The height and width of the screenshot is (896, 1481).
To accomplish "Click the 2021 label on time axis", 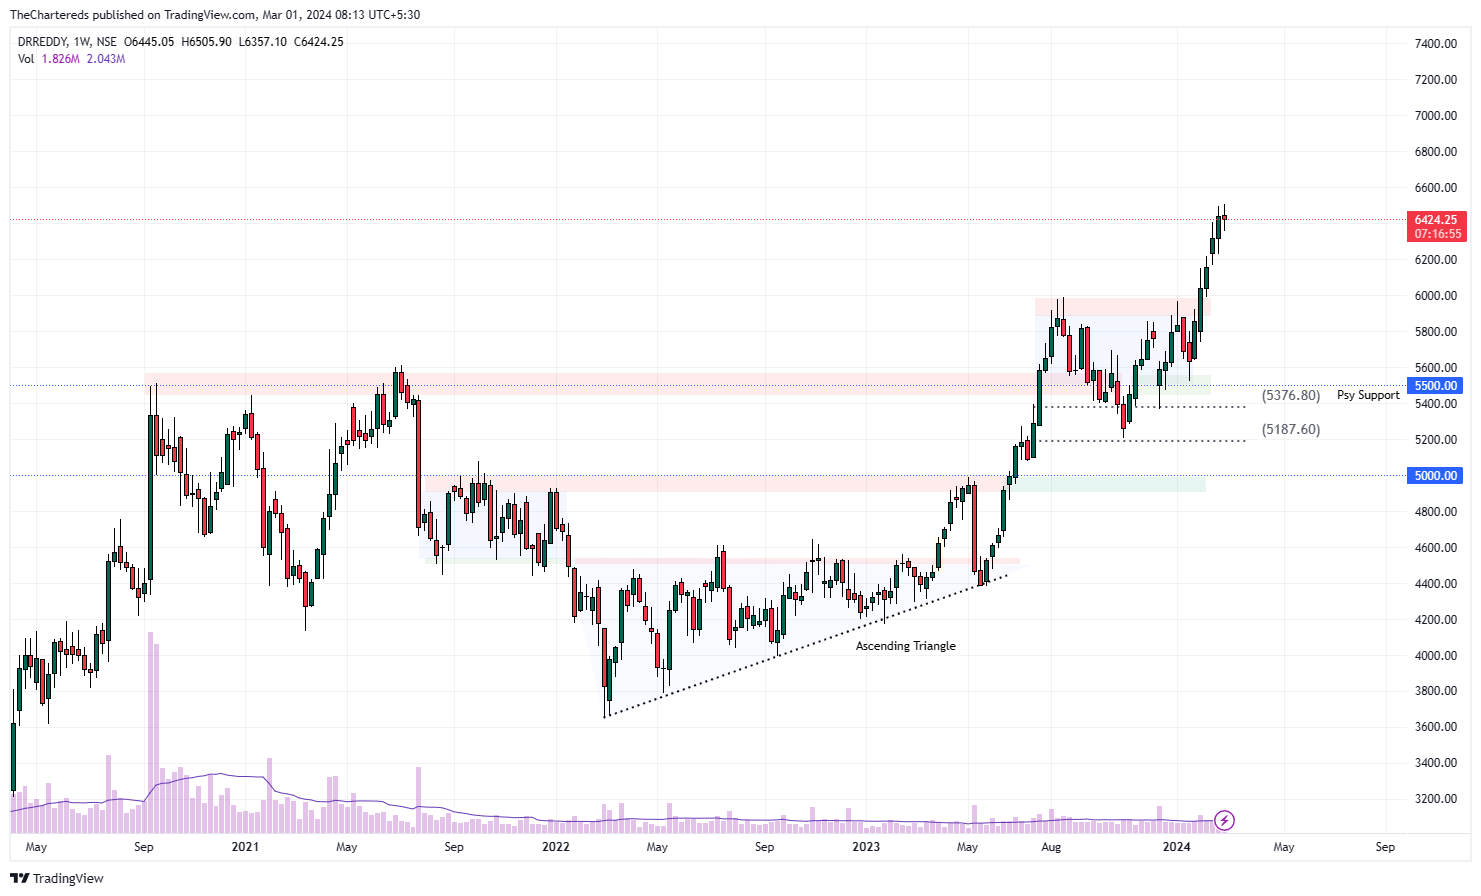I will (245, 847).
